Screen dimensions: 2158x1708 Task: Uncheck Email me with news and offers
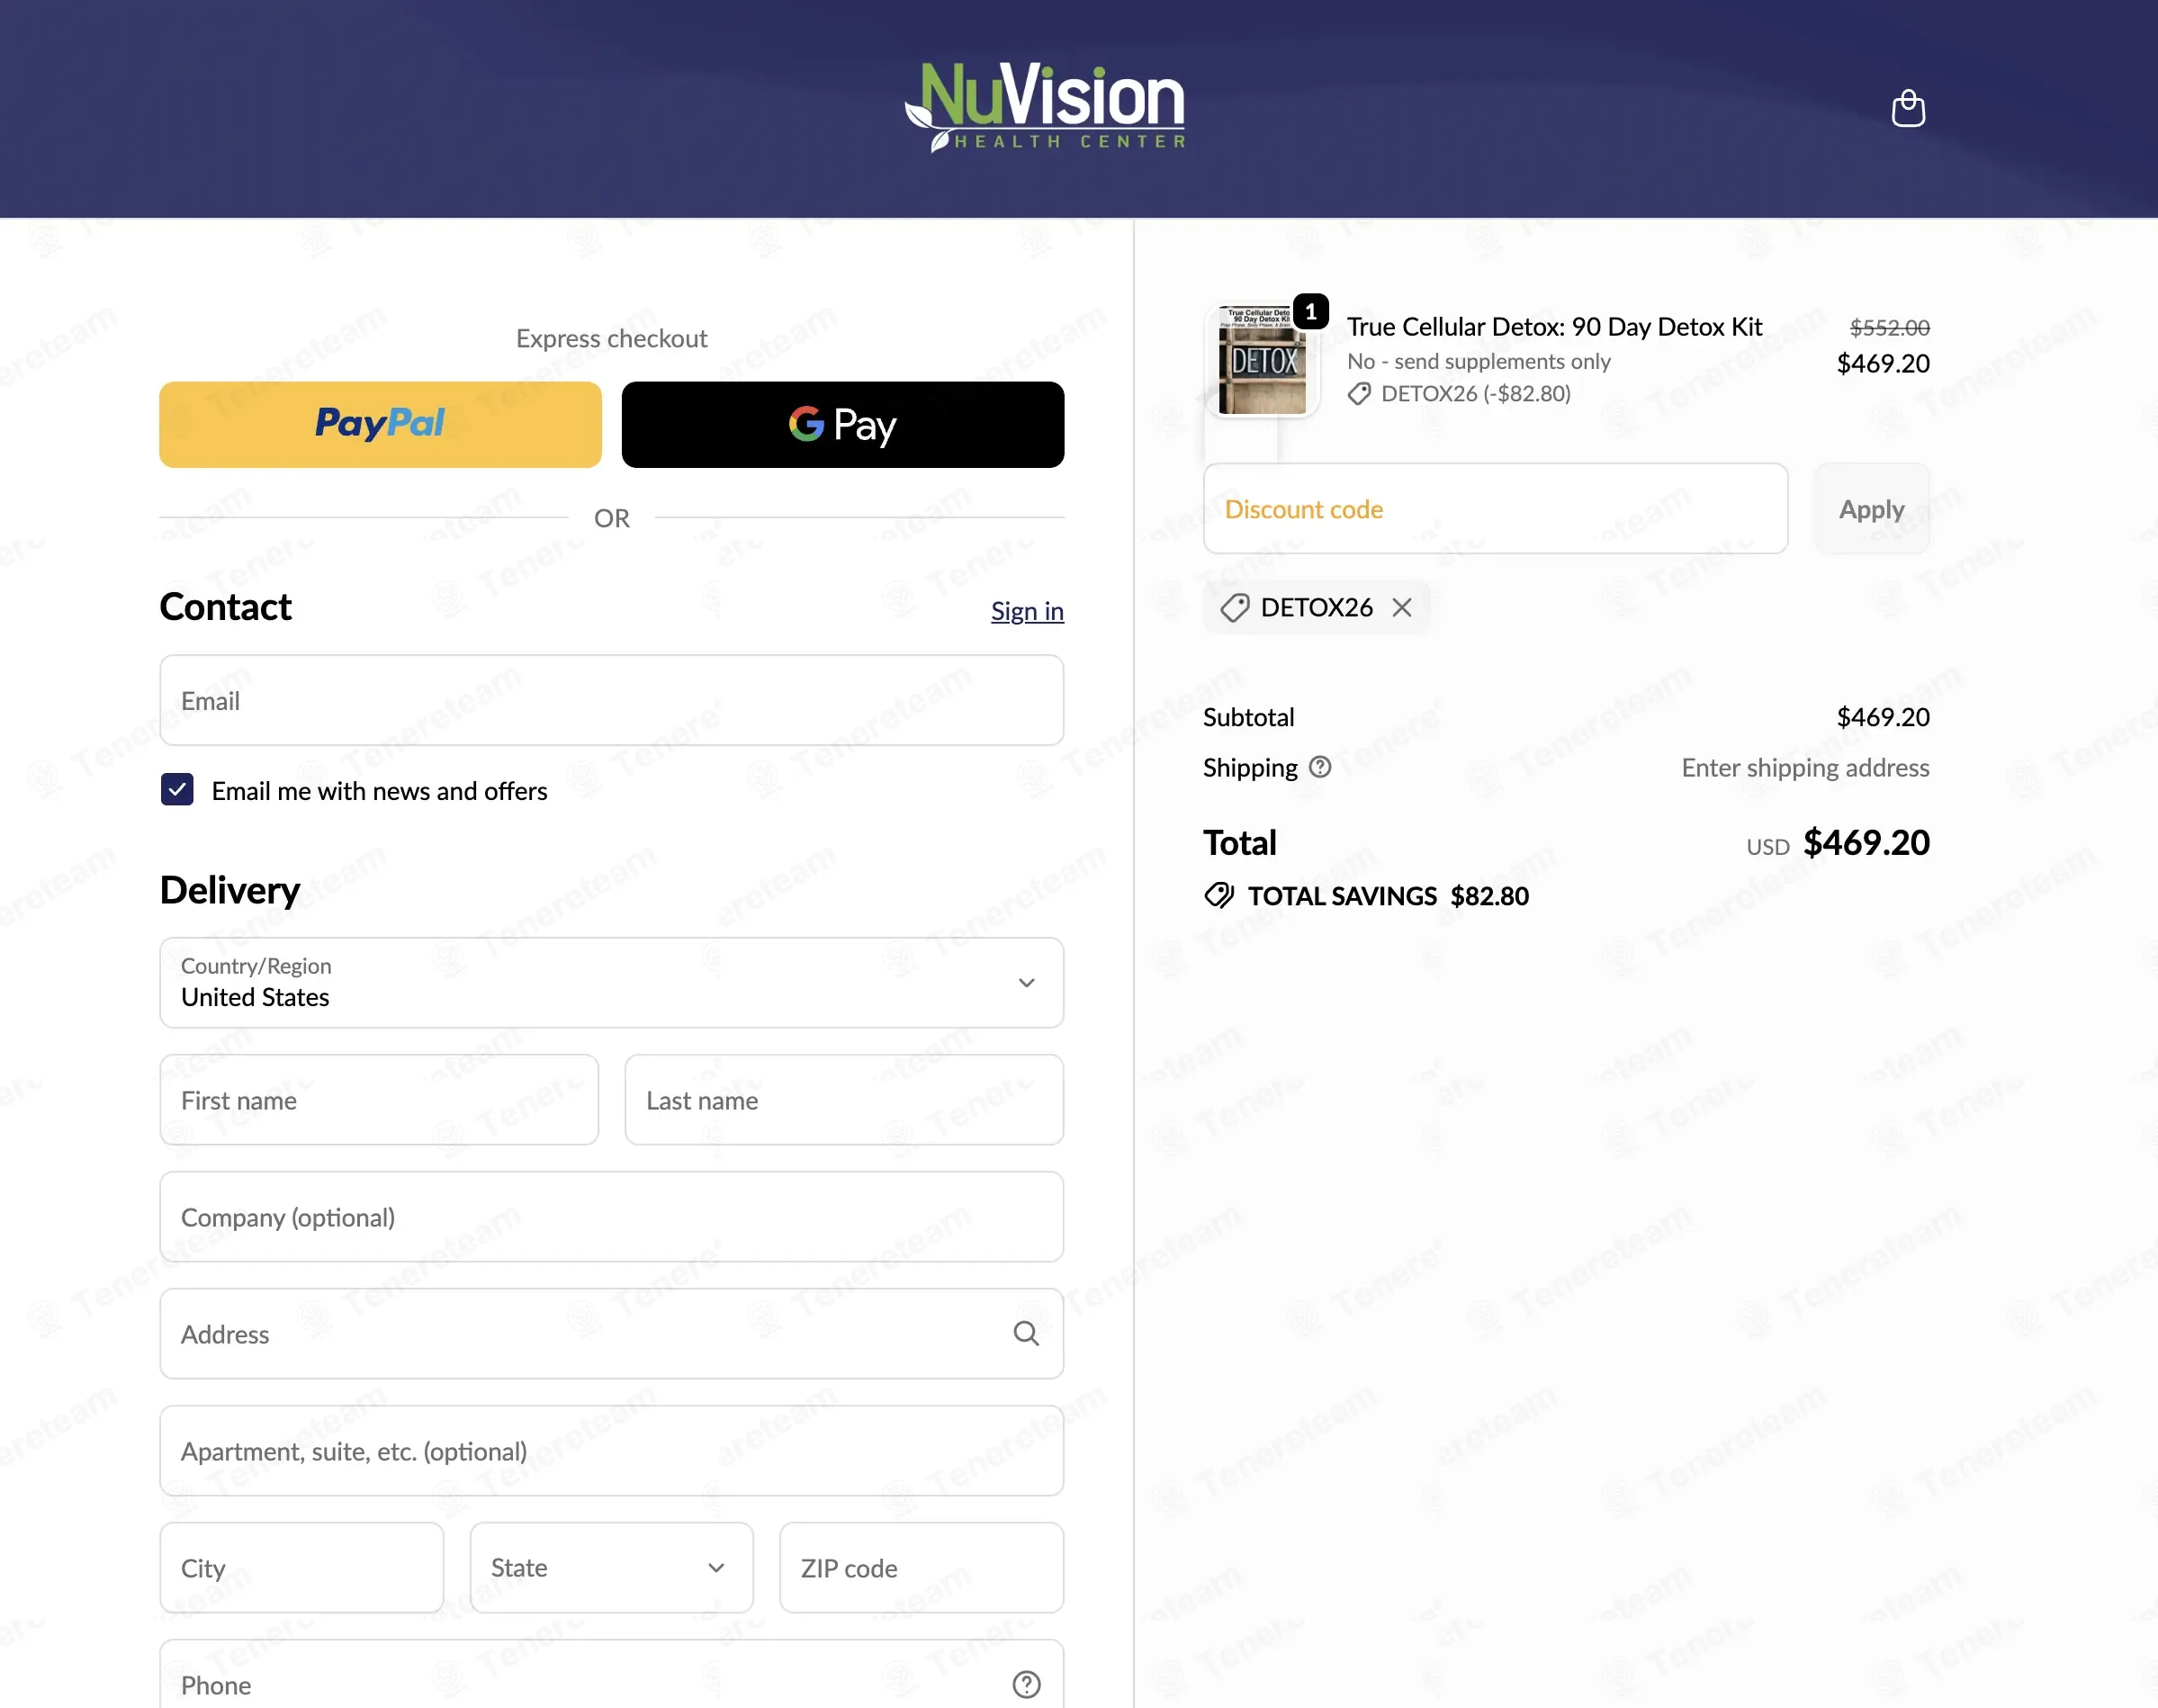pos(177,790)
